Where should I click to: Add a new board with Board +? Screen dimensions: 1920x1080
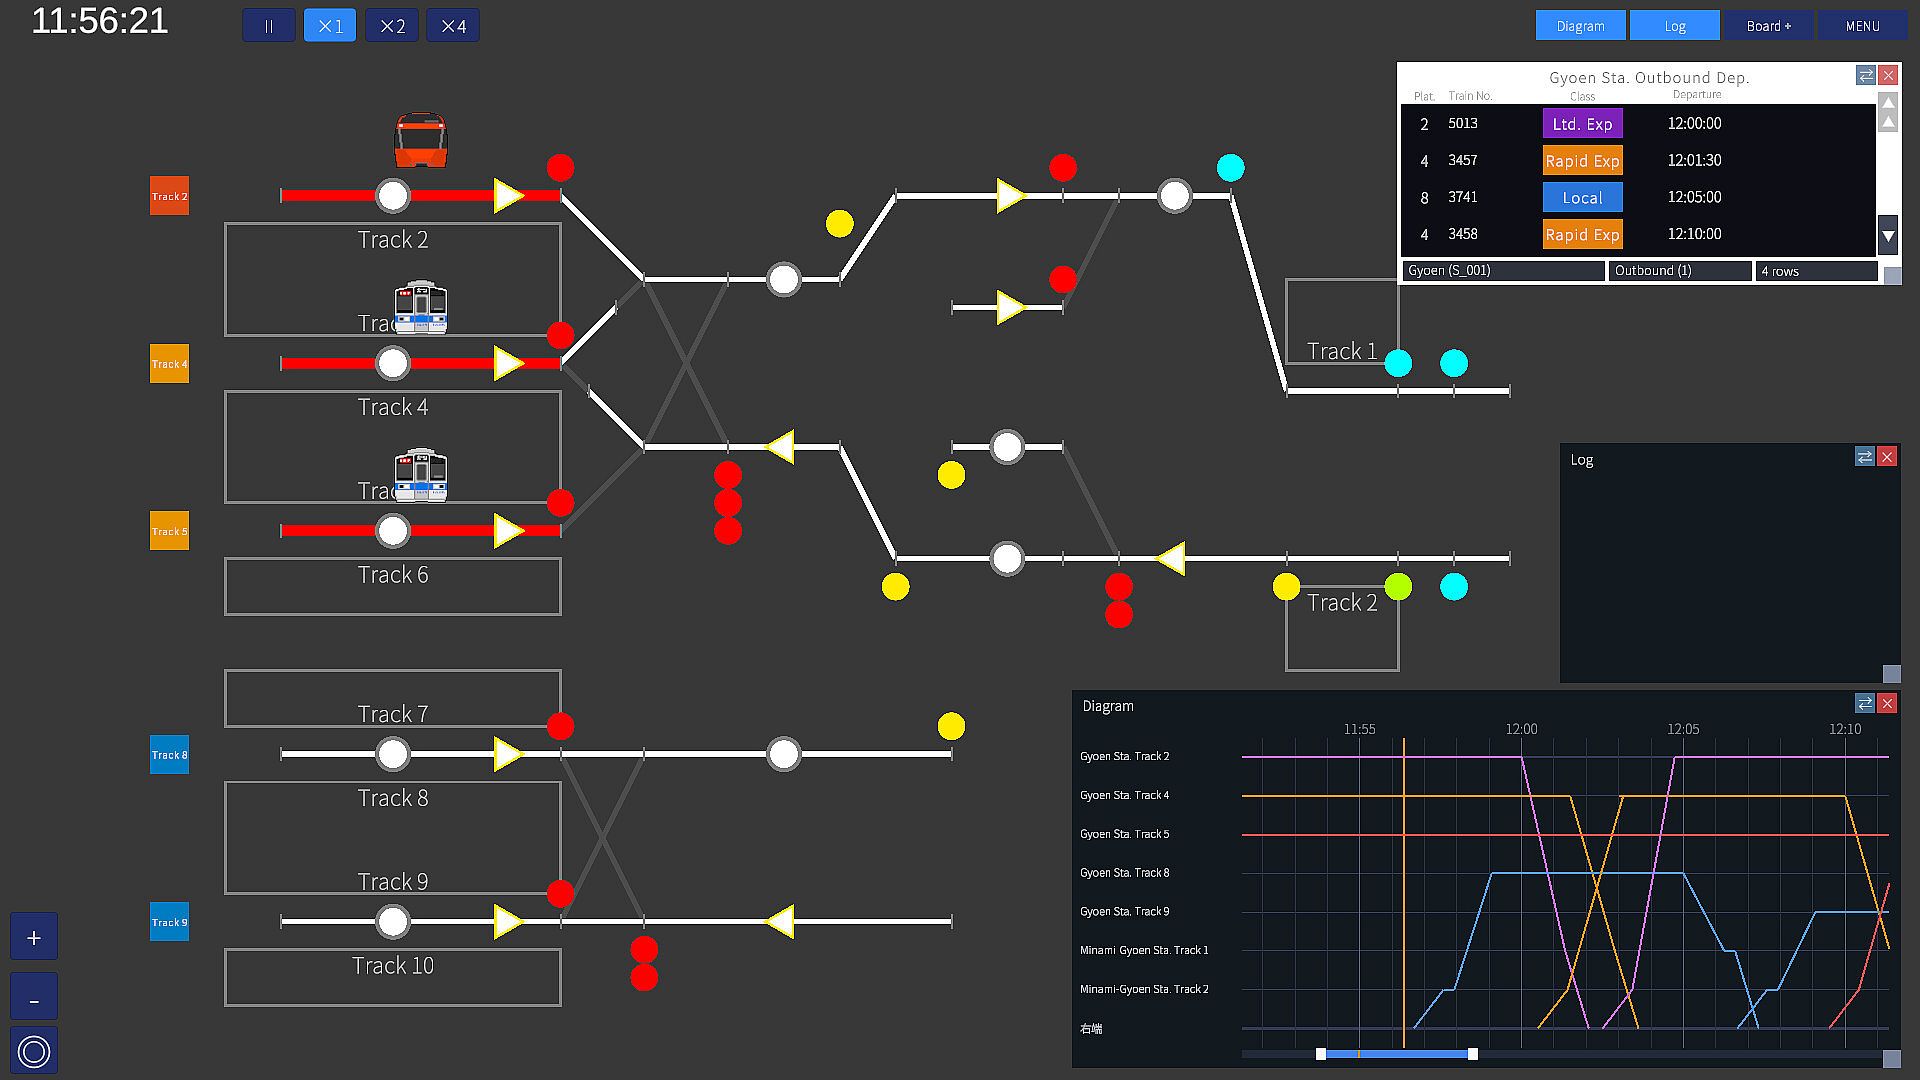click(1769, 26)
